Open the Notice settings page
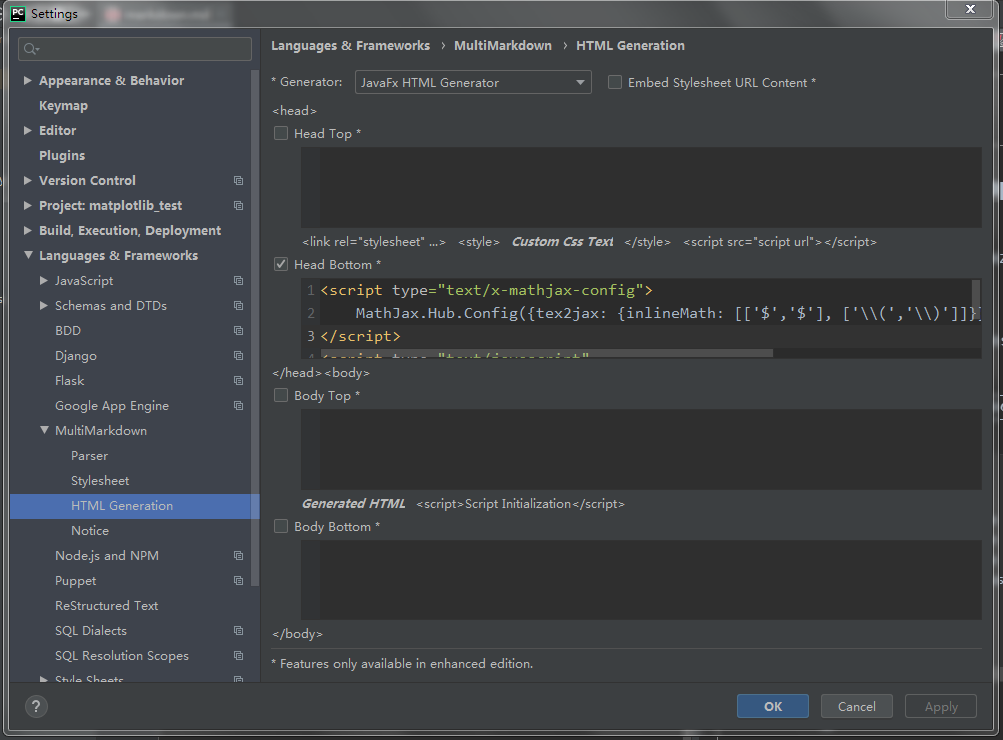 (90, 530)
